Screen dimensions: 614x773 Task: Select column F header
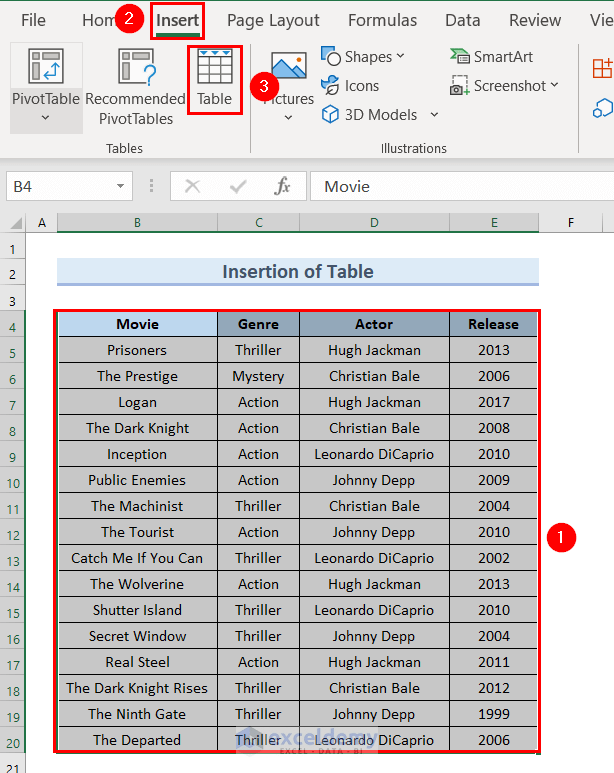[x=571, y=223]
